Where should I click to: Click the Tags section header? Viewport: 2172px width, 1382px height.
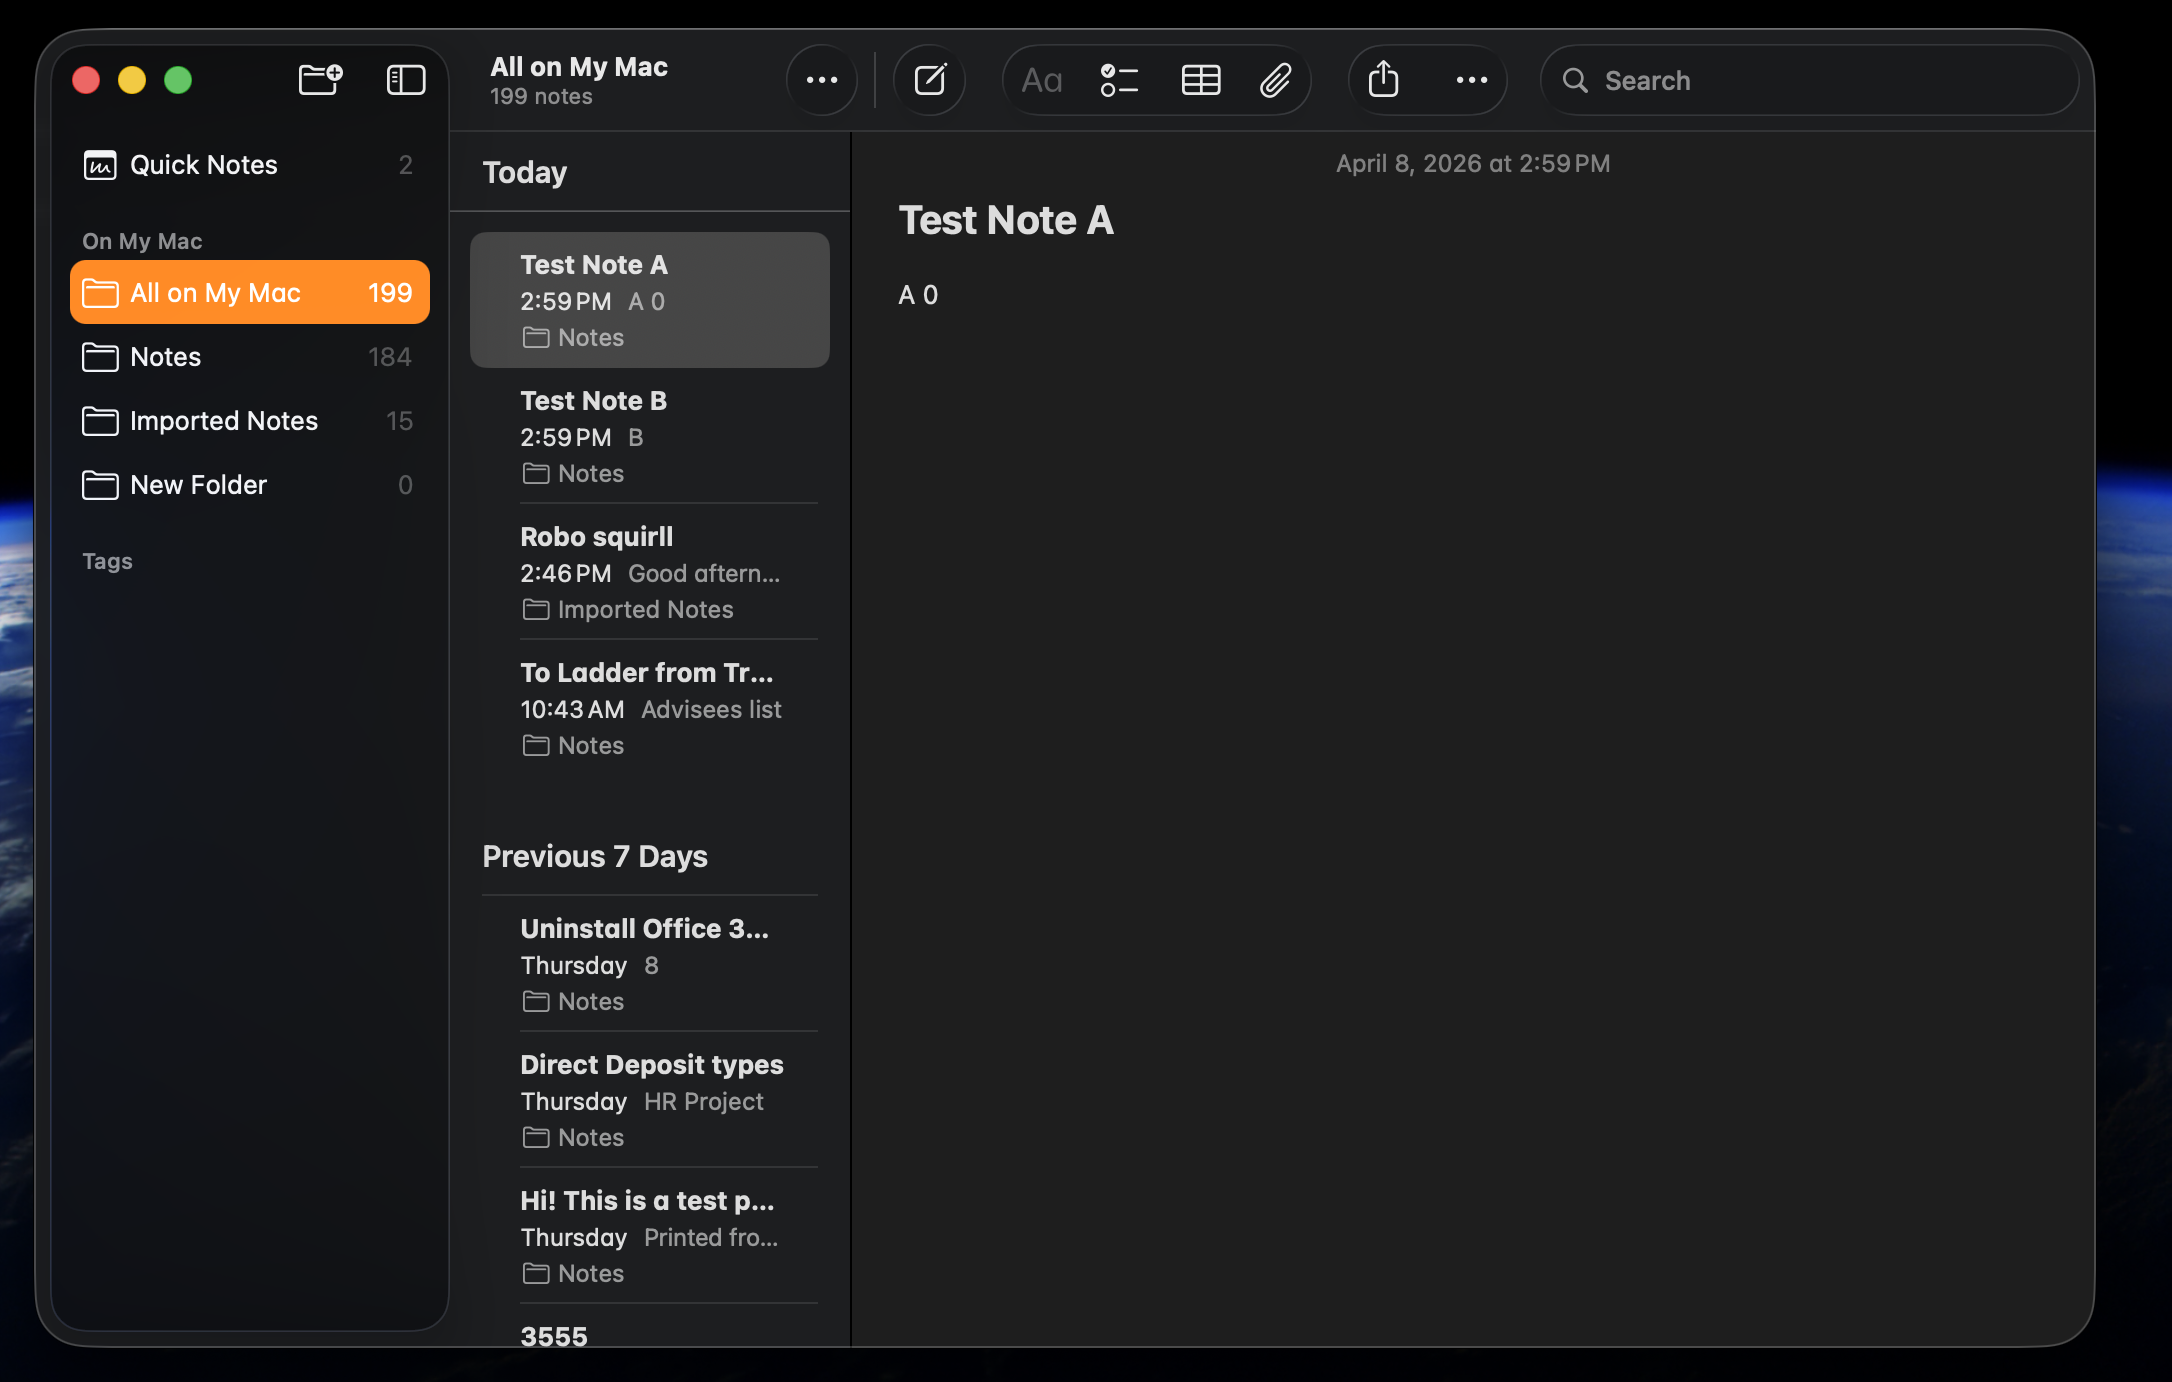[107, 561]
